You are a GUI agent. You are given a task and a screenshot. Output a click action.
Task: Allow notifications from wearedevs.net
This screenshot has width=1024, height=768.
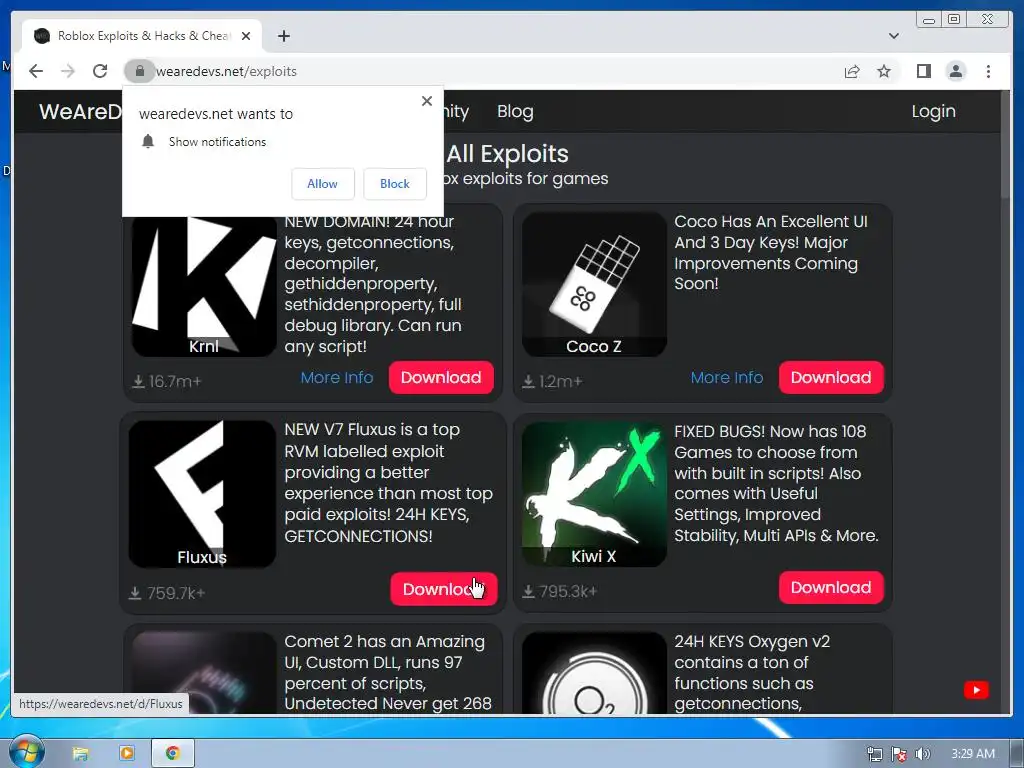point(323,184)
